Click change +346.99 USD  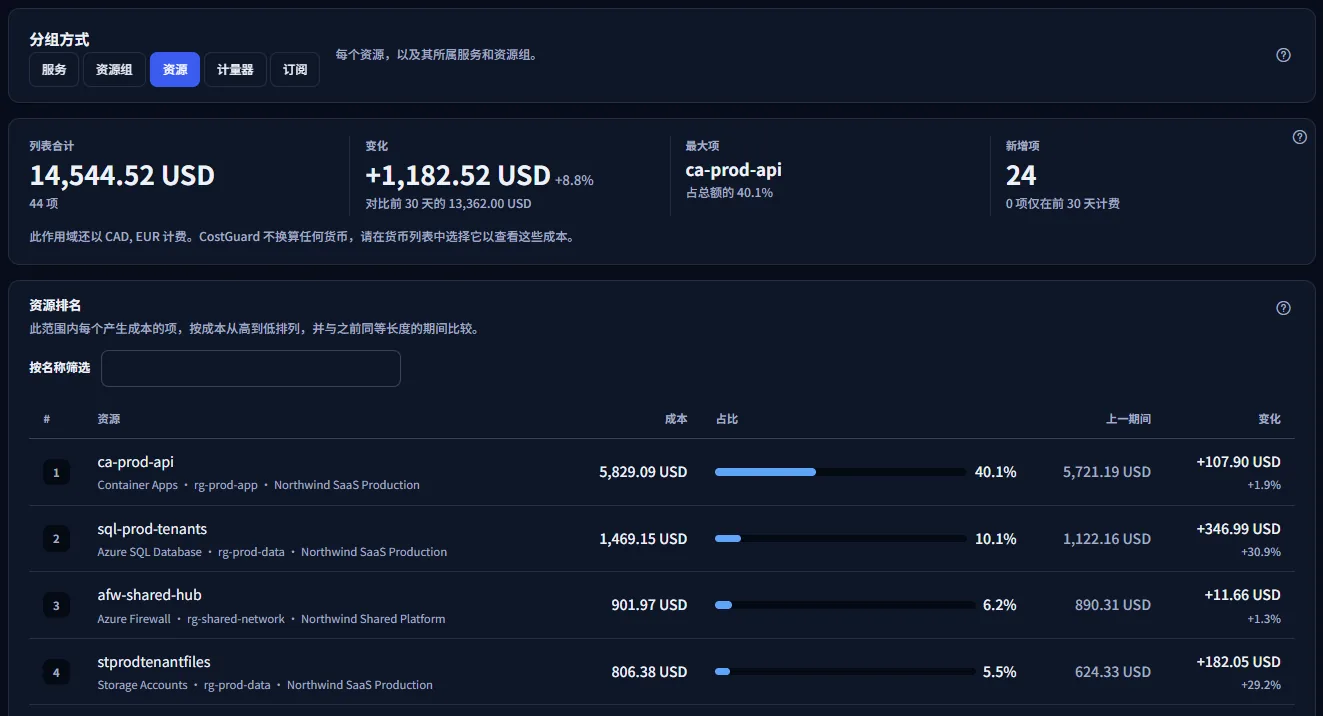(x=1238, y=529)
